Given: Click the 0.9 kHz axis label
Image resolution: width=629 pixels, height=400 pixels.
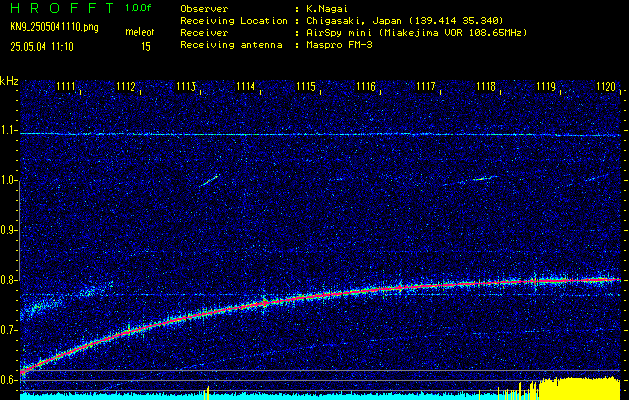Looking at the screenshot, I should coord(9,230).
